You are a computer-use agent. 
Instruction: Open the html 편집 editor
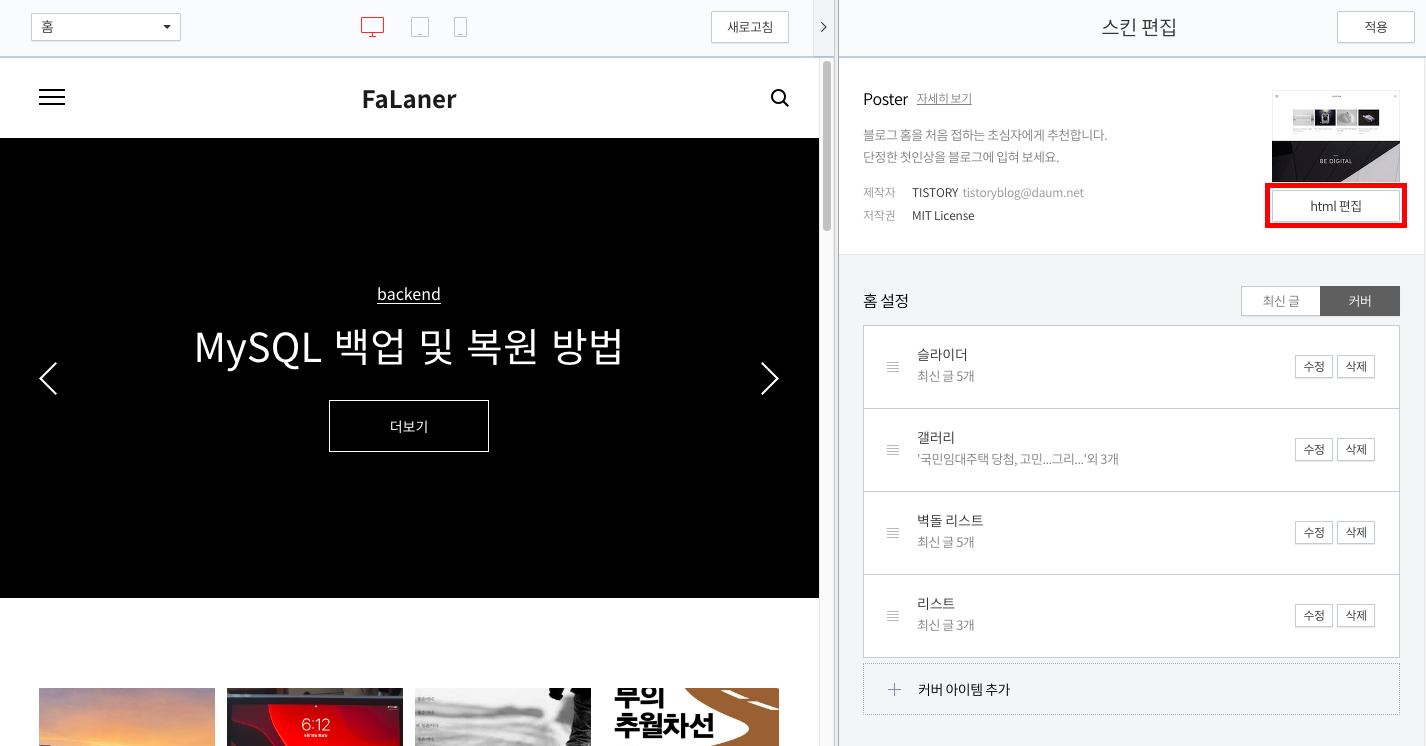tap(1335, 205)
